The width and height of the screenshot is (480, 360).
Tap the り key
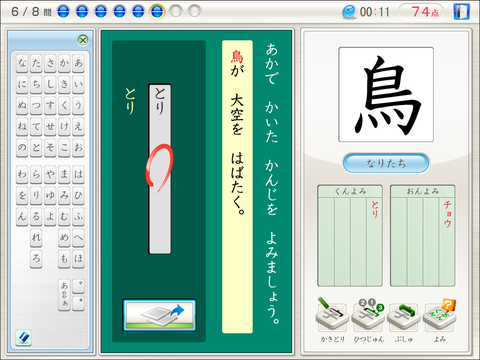[36, 195]
